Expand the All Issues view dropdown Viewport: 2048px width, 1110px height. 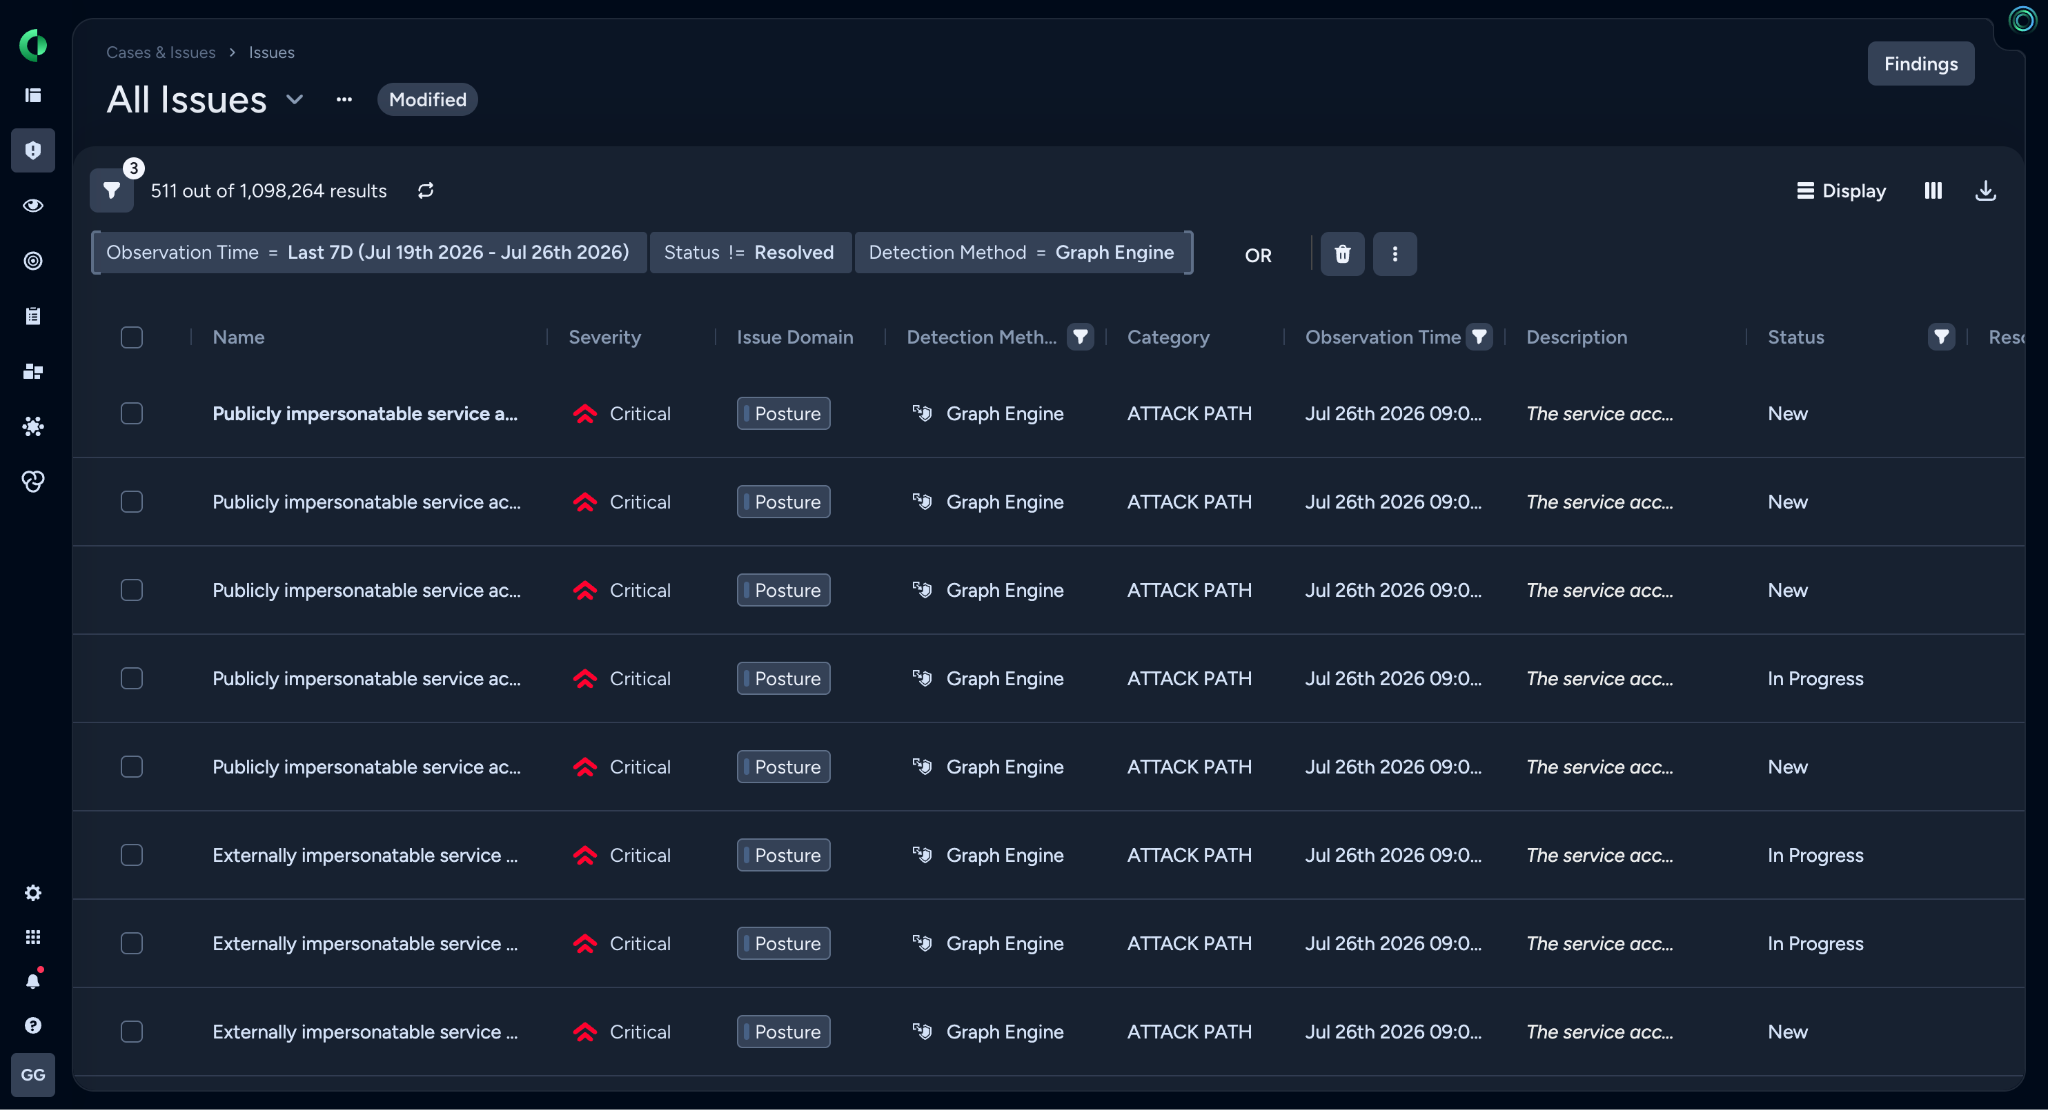point(295,100)
